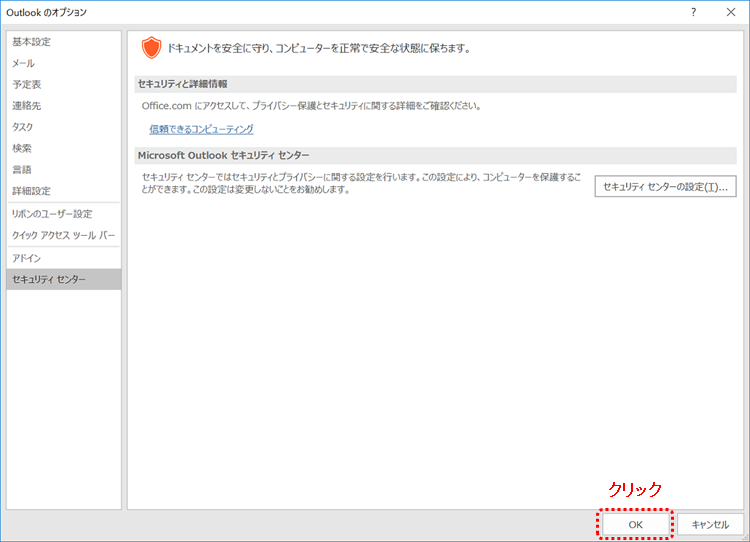This screenshot has width=750, height=542.
Task: Open クイック アクセス ツール バー settings
Action: 64,235
